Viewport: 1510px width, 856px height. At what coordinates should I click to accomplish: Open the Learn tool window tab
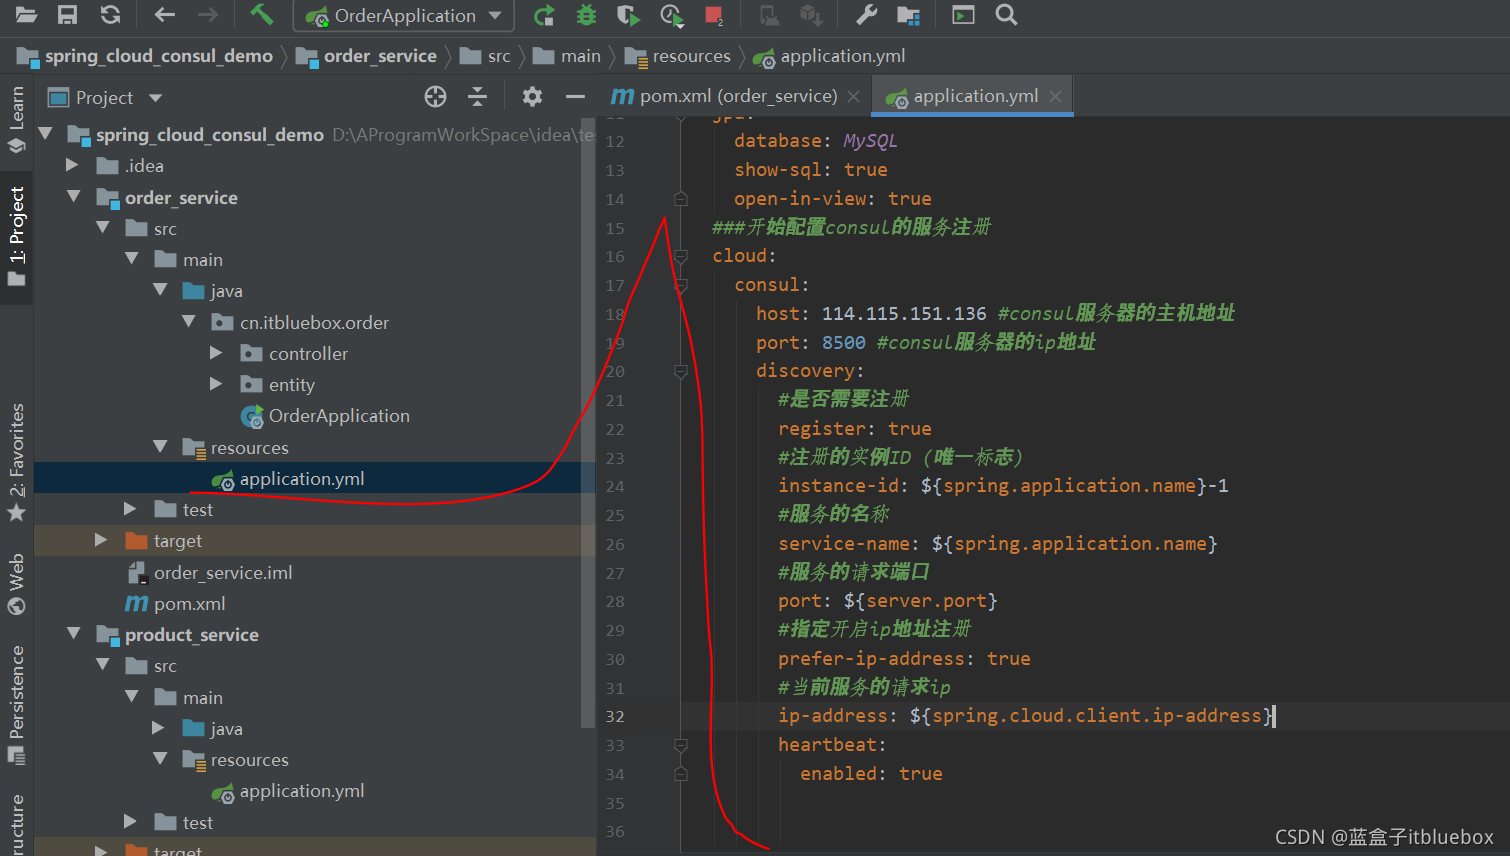coord(16,120)
